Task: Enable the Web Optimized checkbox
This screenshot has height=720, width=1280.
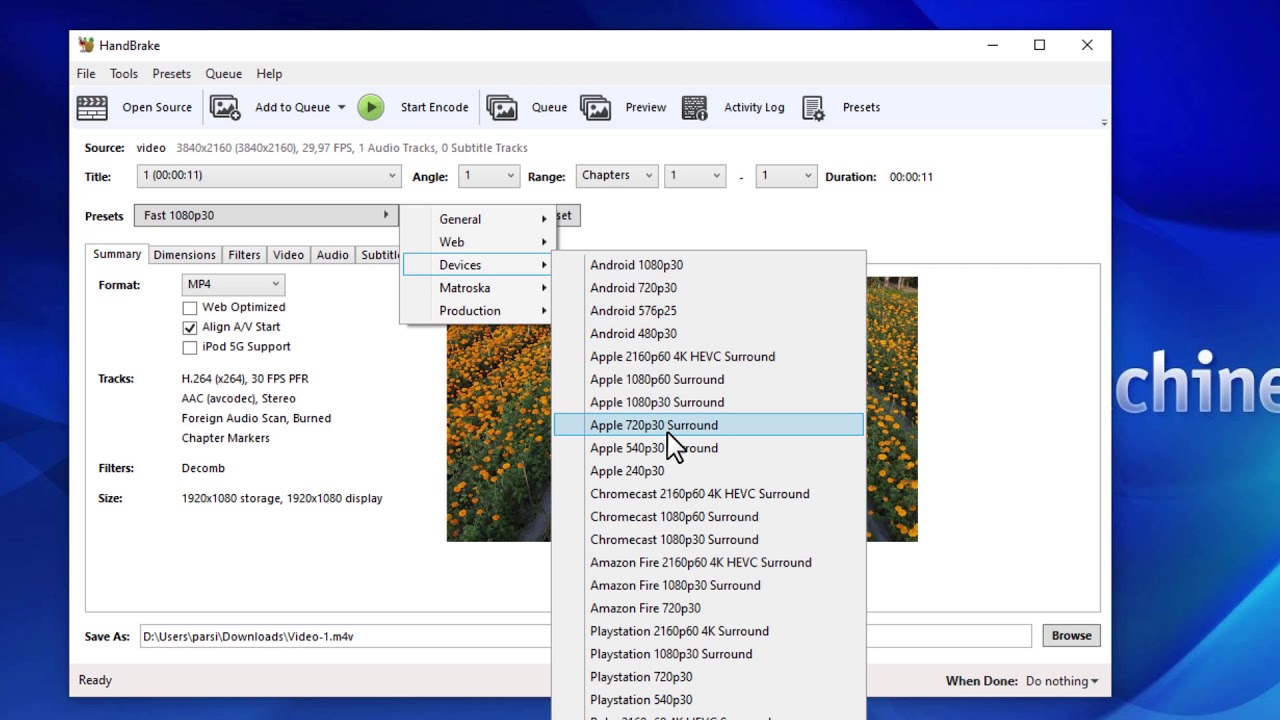Action: [189, 308]
